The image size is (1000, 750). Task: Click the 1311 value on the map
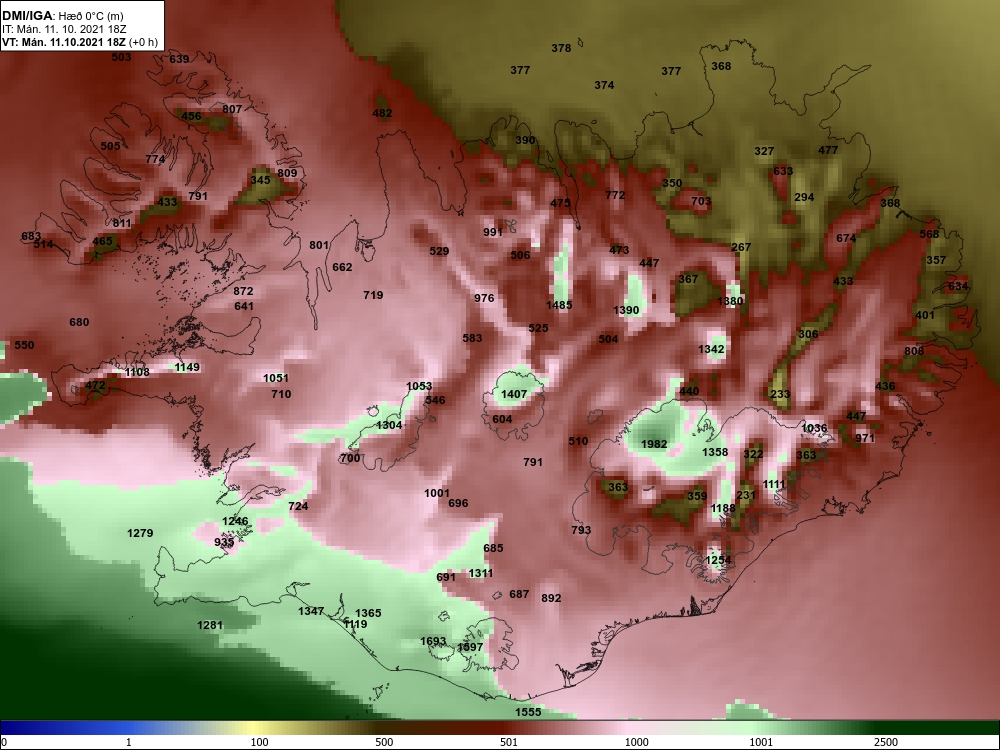[x=480, y=573]
